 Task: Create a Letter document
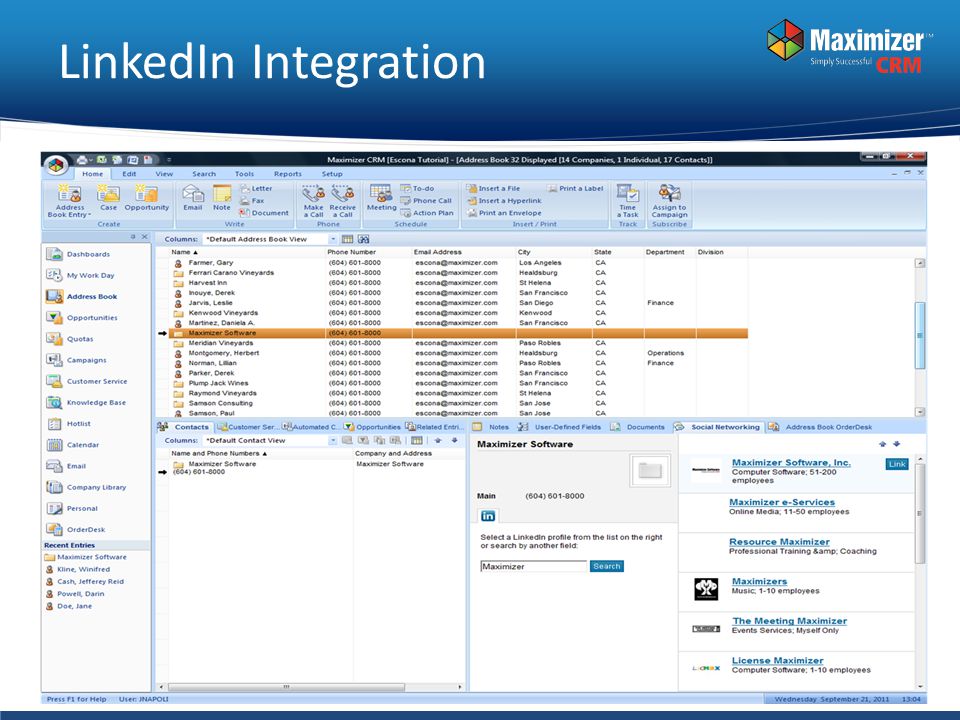[x=256, y=189]
